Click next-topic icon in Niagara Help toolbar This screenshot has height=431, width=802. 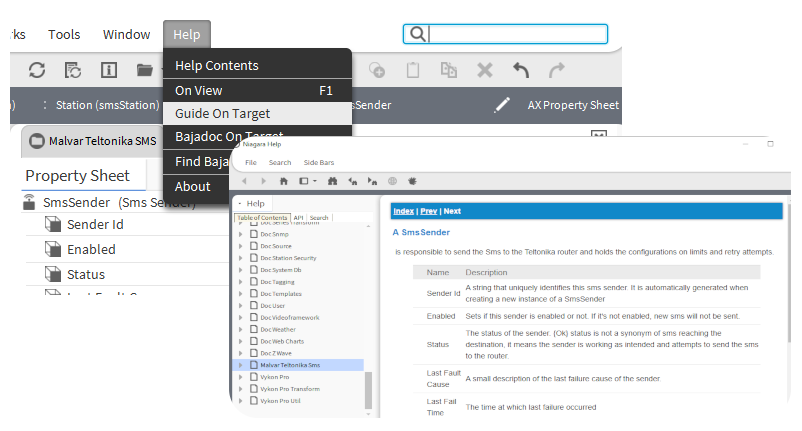pyautogui.click(x=372, y=181)
